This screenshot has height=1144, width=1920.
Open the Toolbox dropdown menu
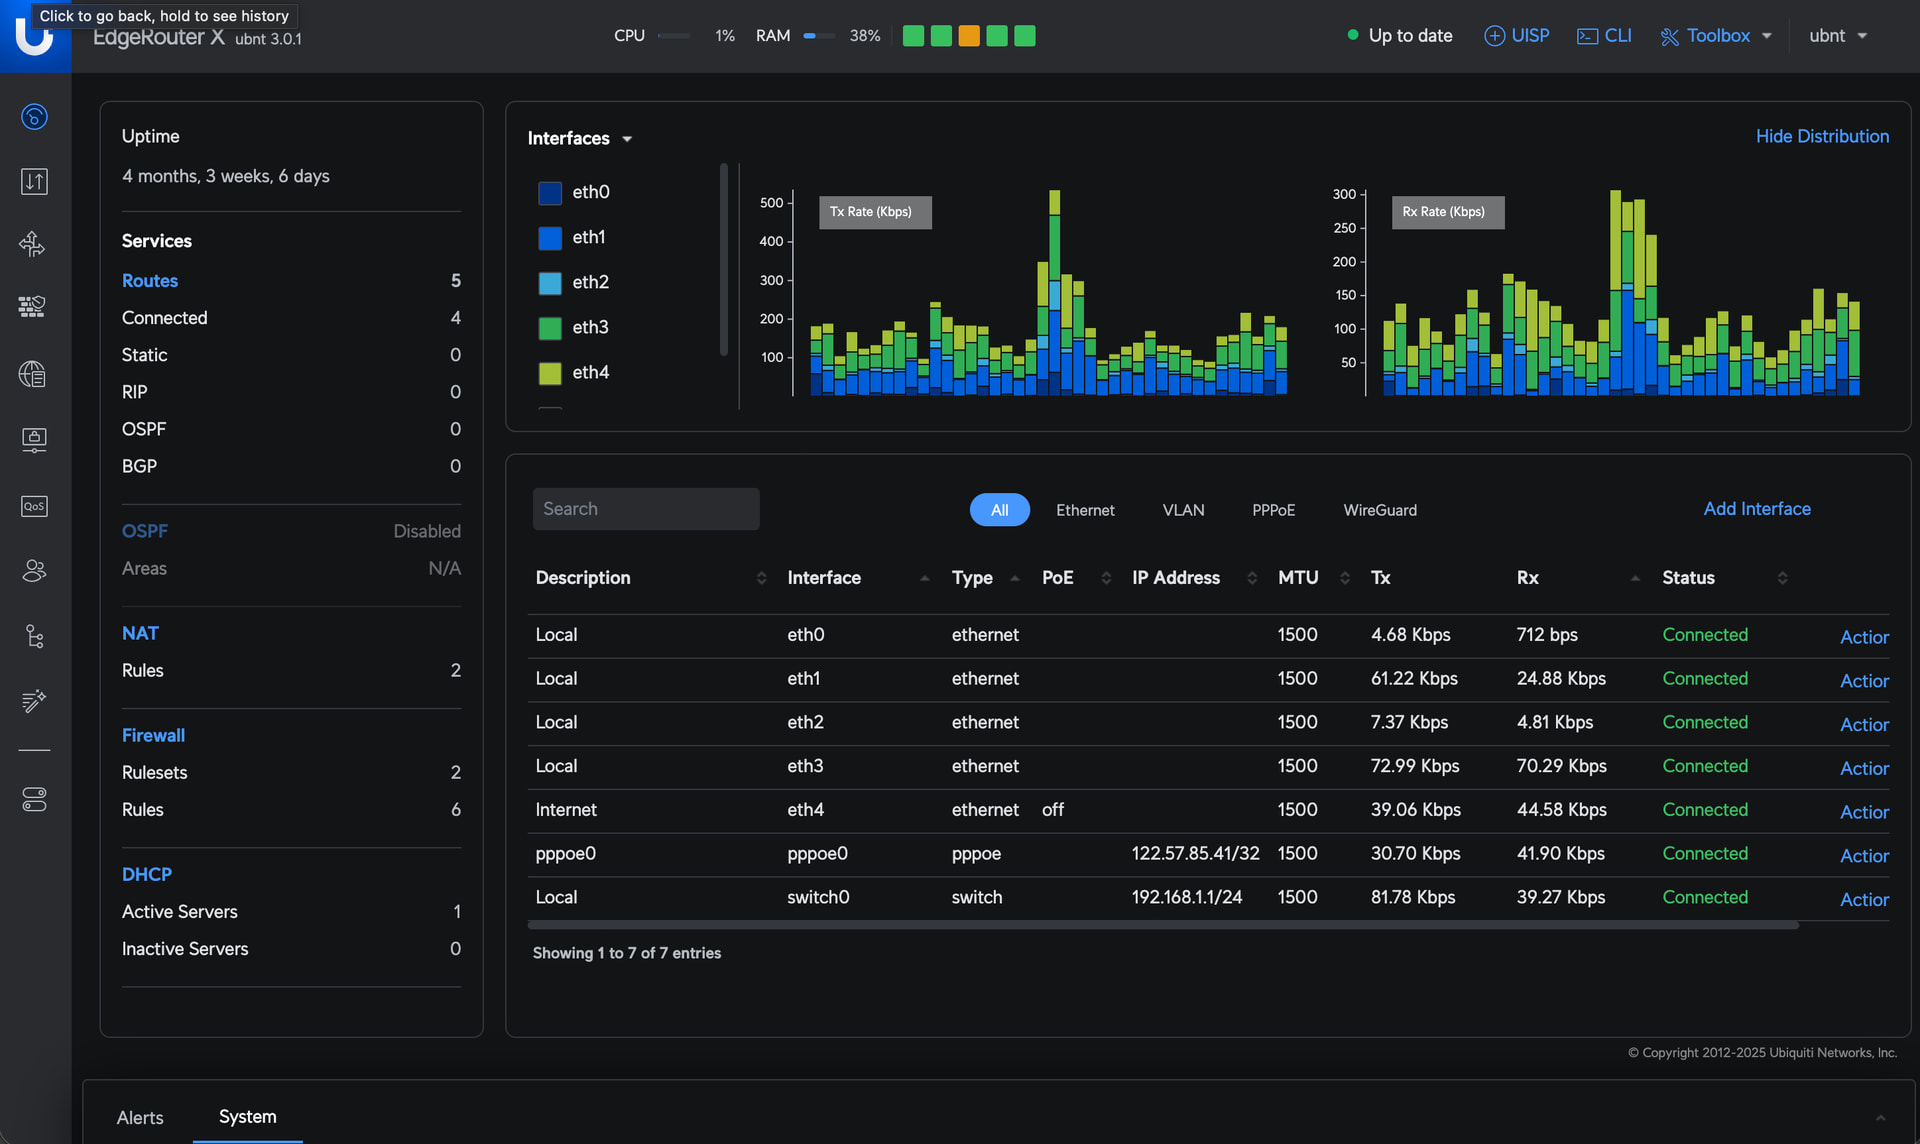point(1716,36)
